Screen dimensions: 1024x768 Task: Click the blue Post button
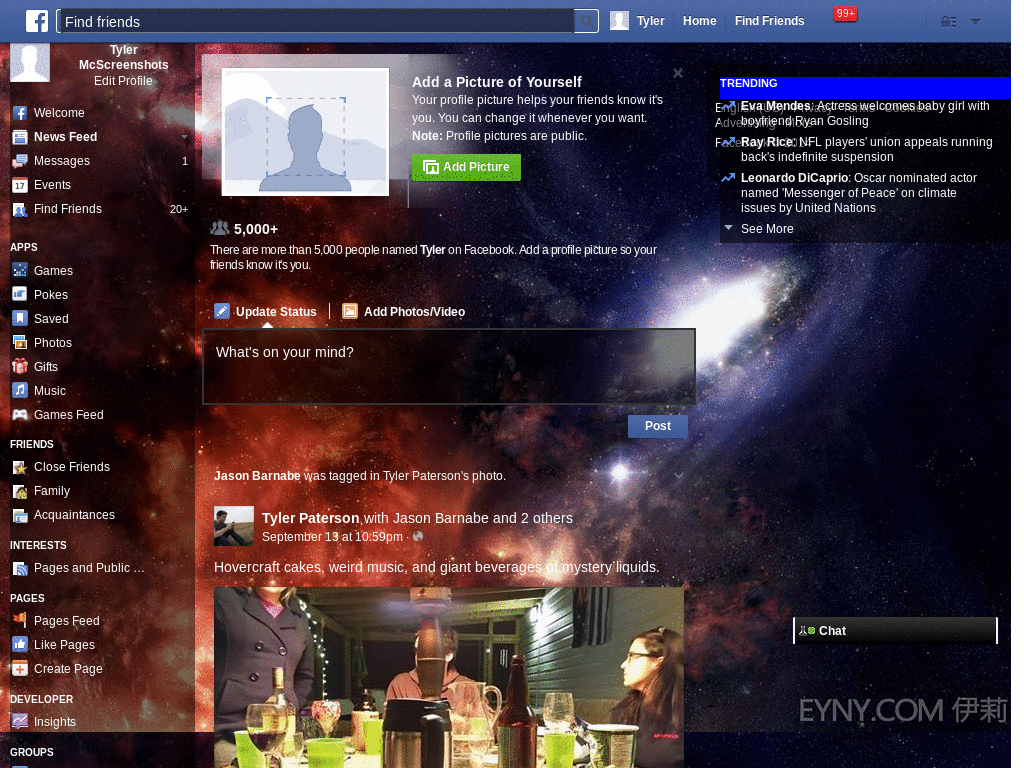(658, 426)
